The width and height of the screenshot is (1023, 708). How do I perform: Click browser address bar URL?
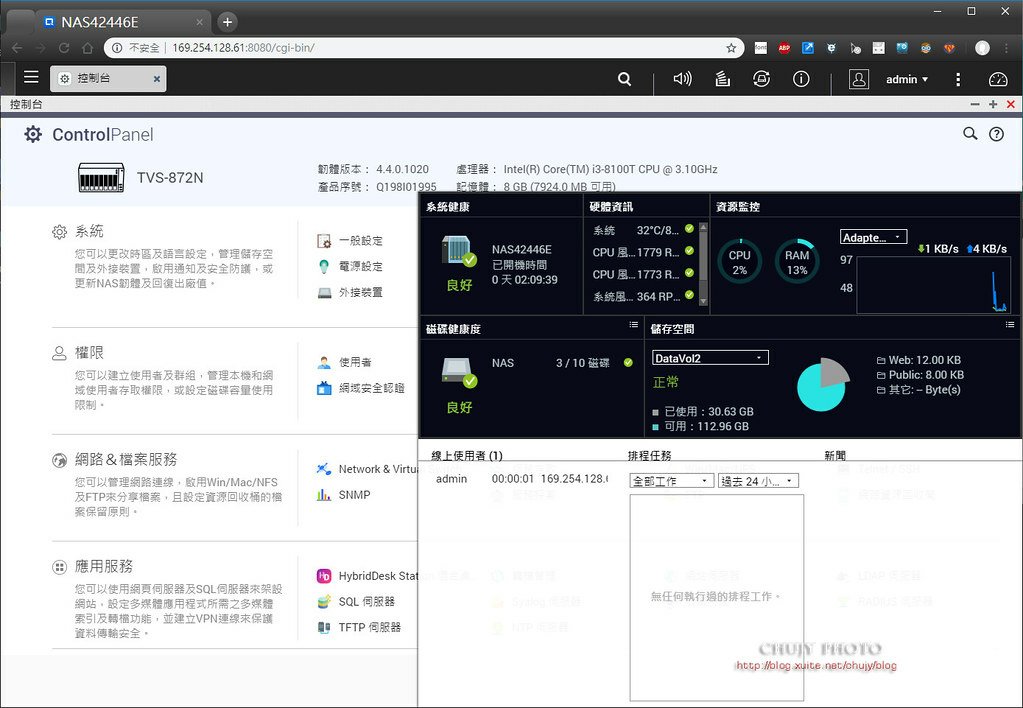243,48
